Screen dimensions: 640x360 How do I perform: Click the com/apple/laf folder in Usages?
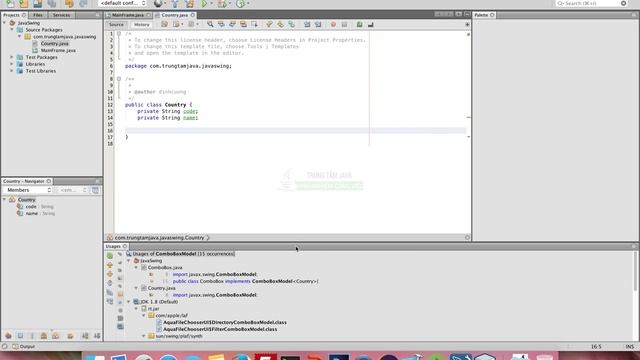click(x=171, y=316)
